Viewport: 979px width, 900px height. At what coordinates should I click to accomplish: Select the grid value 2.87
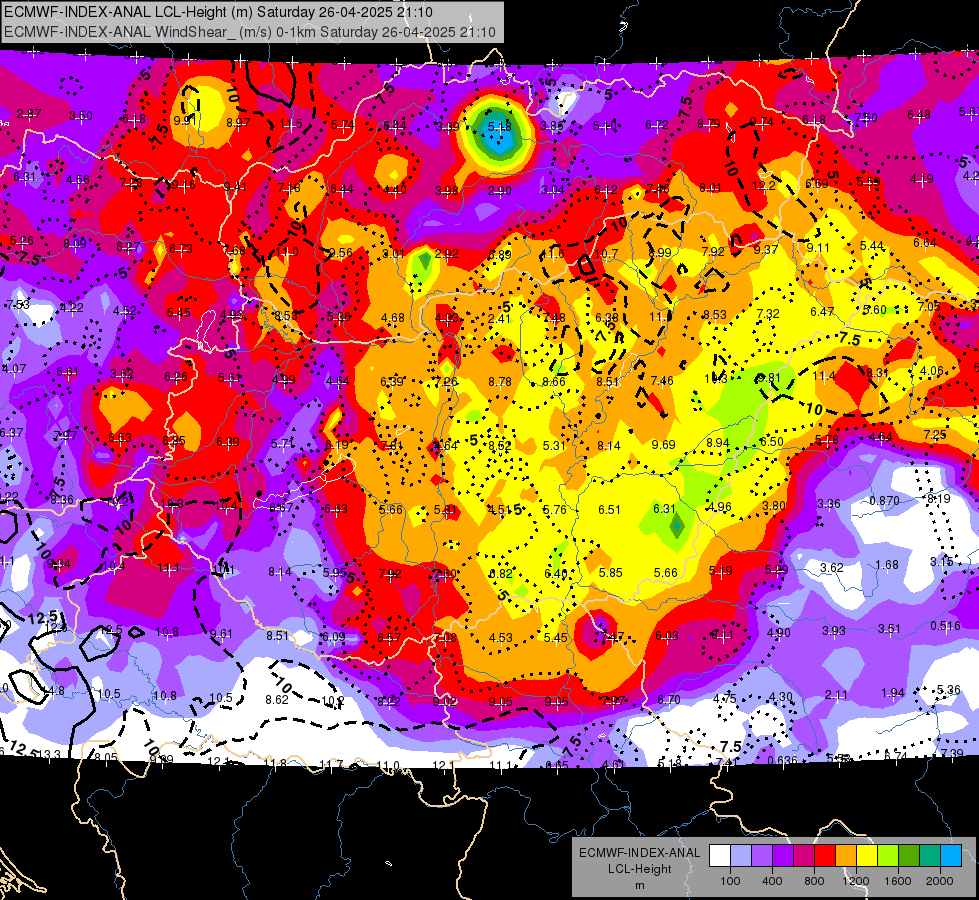[x=29, y=114]
